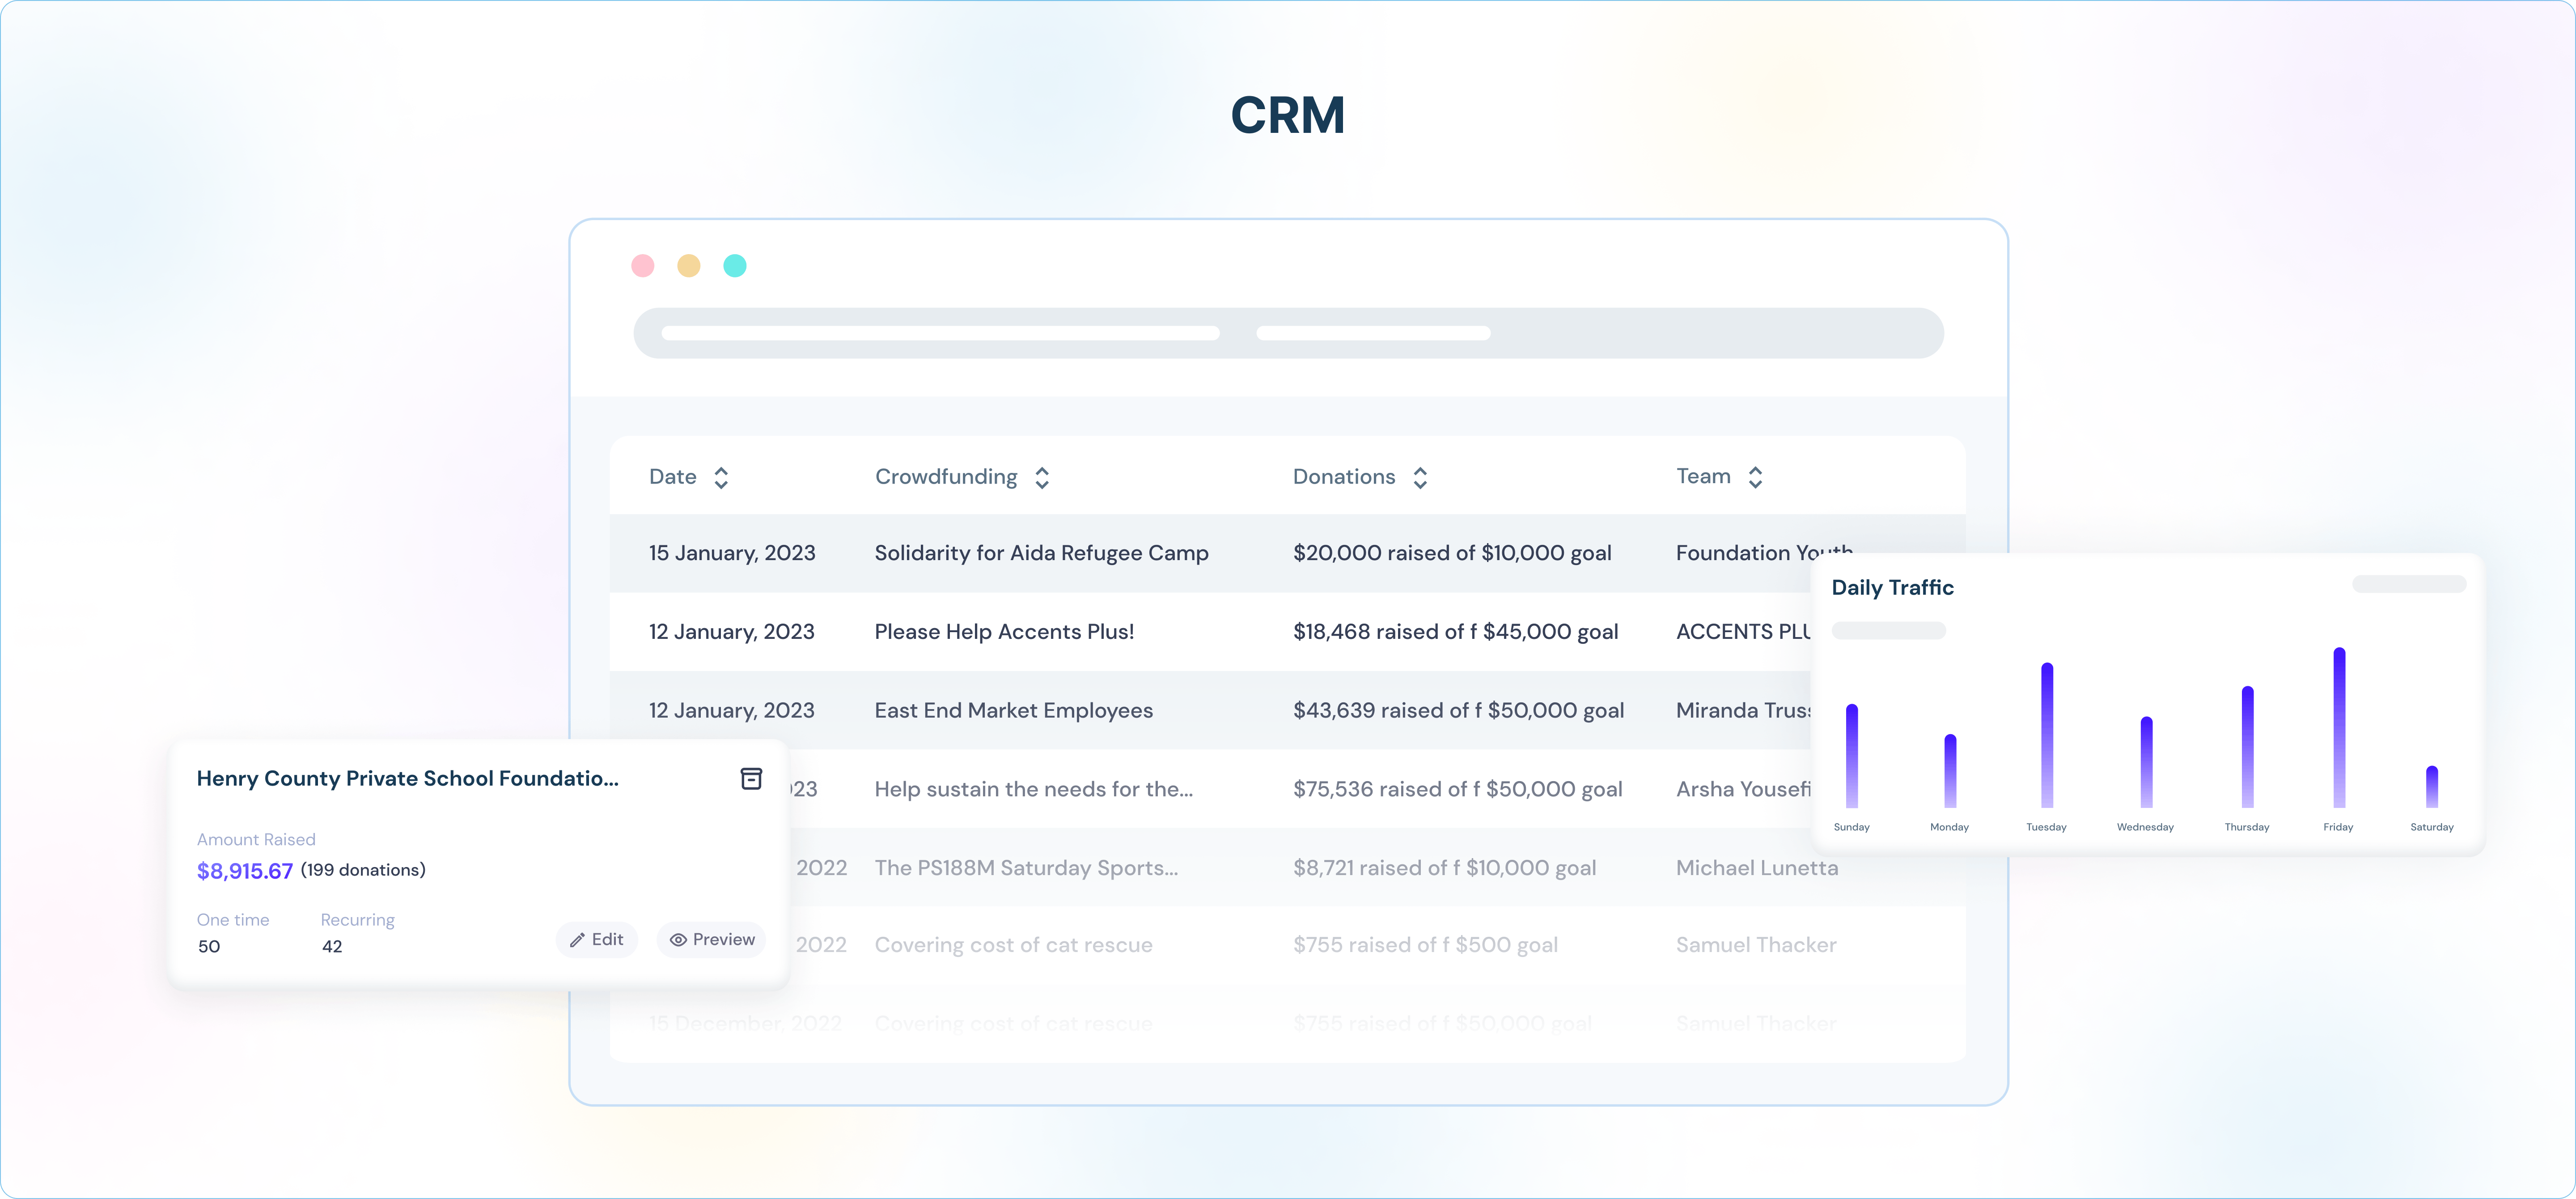Select the Tuesday traffic bar

(2047, 735)
